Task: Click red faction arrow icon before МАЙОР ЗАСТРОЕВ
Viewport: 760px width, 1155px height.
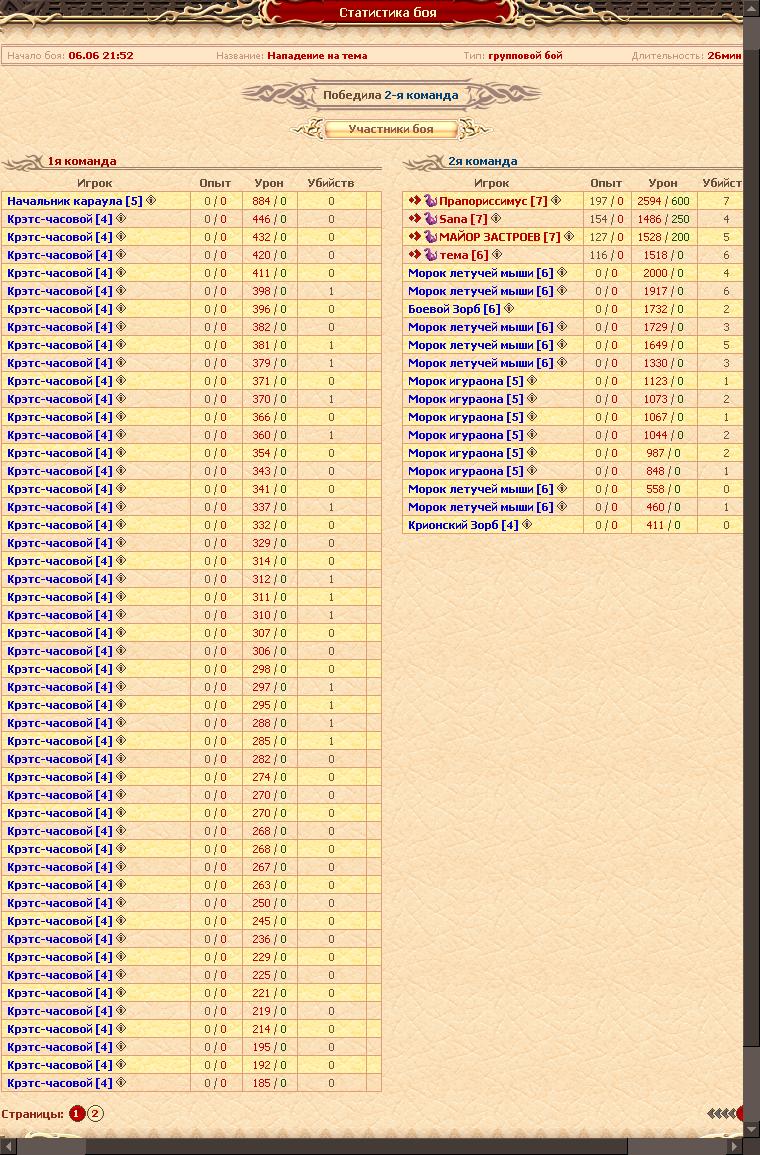Action: coord(415,236)
